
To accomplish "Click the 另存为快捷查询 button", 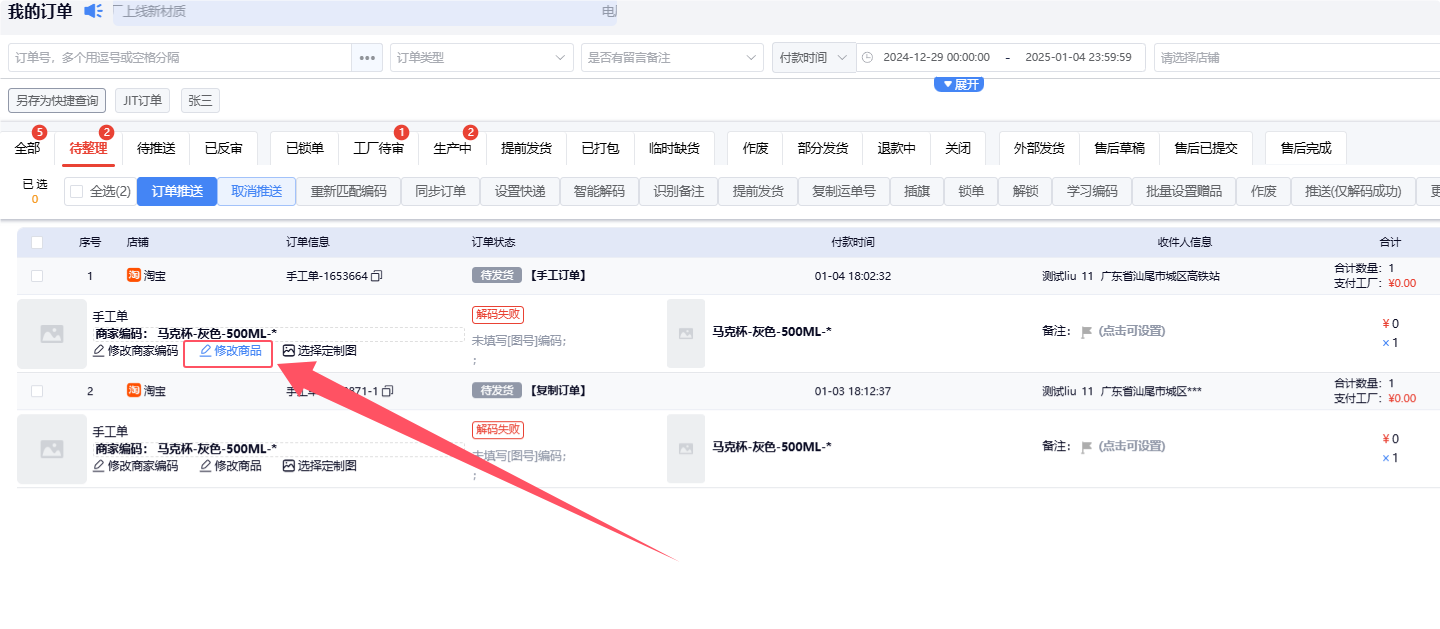I will [x=57, y=101].
